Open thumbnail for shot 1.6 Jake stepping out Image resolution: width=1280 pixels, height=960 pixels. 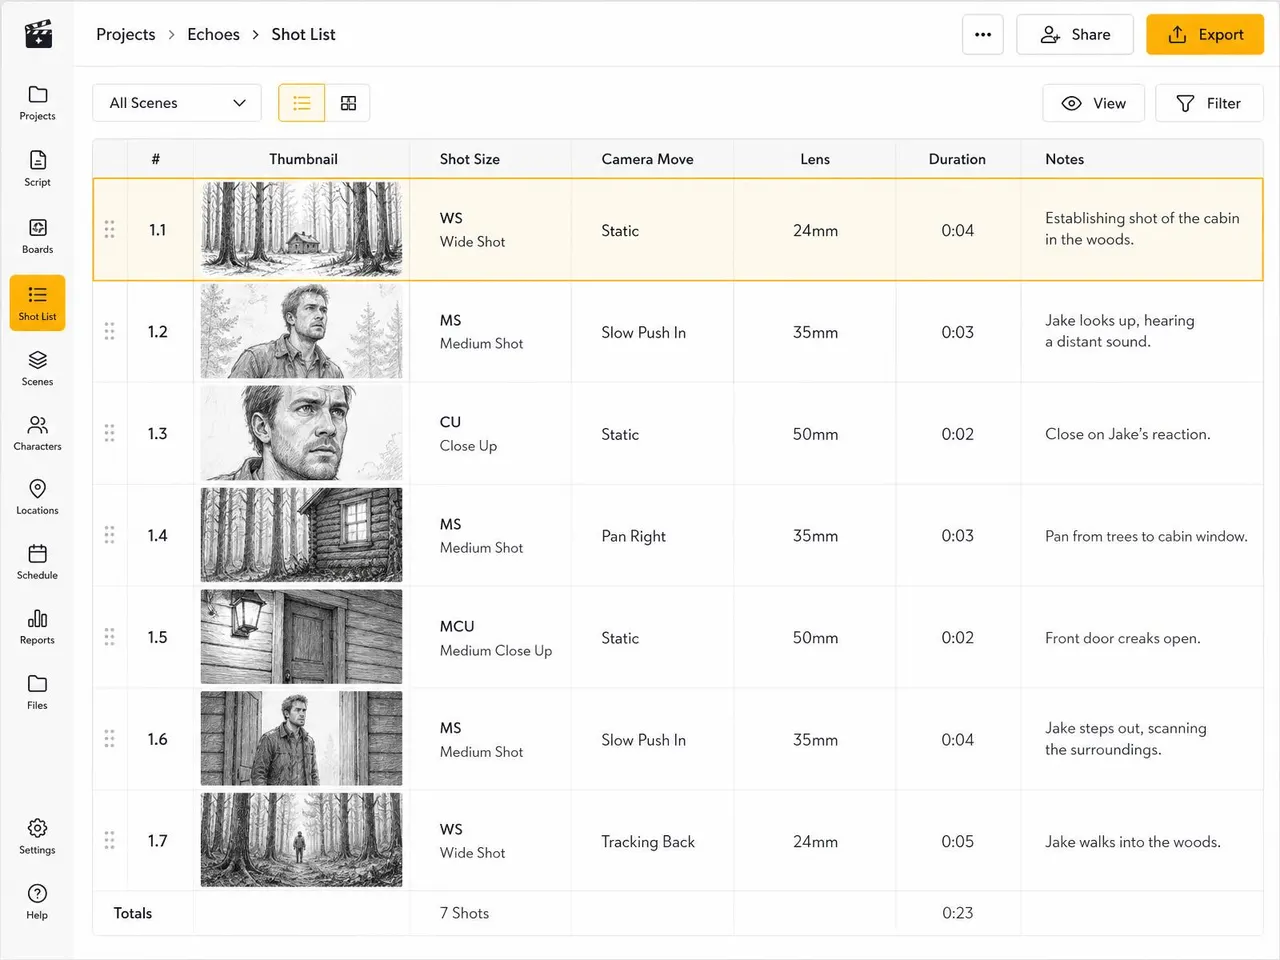[302, 739]
